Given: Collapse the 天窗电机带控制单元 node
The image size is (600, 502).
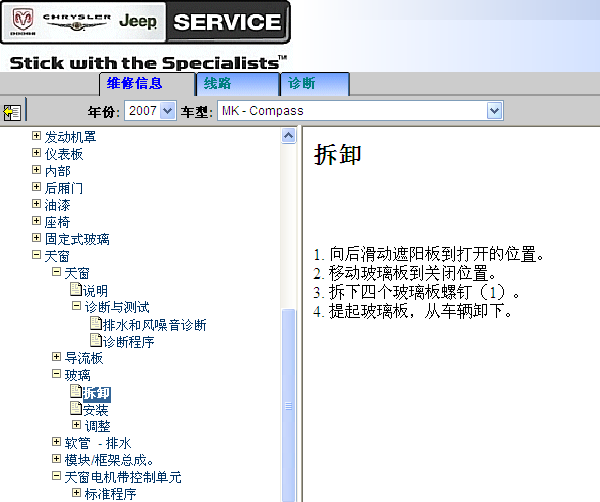Looking at the screenshot, I should [56, 476].
